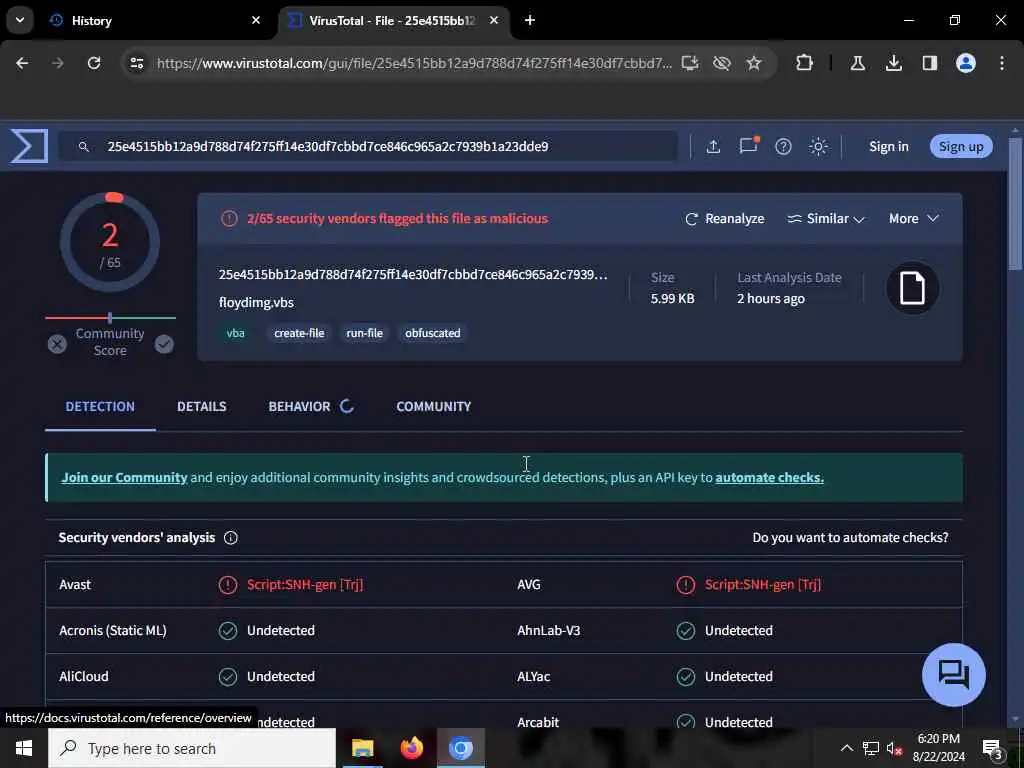Switch to the DETAILS tab
1024x768 pixels.
(x=202, y=406)
